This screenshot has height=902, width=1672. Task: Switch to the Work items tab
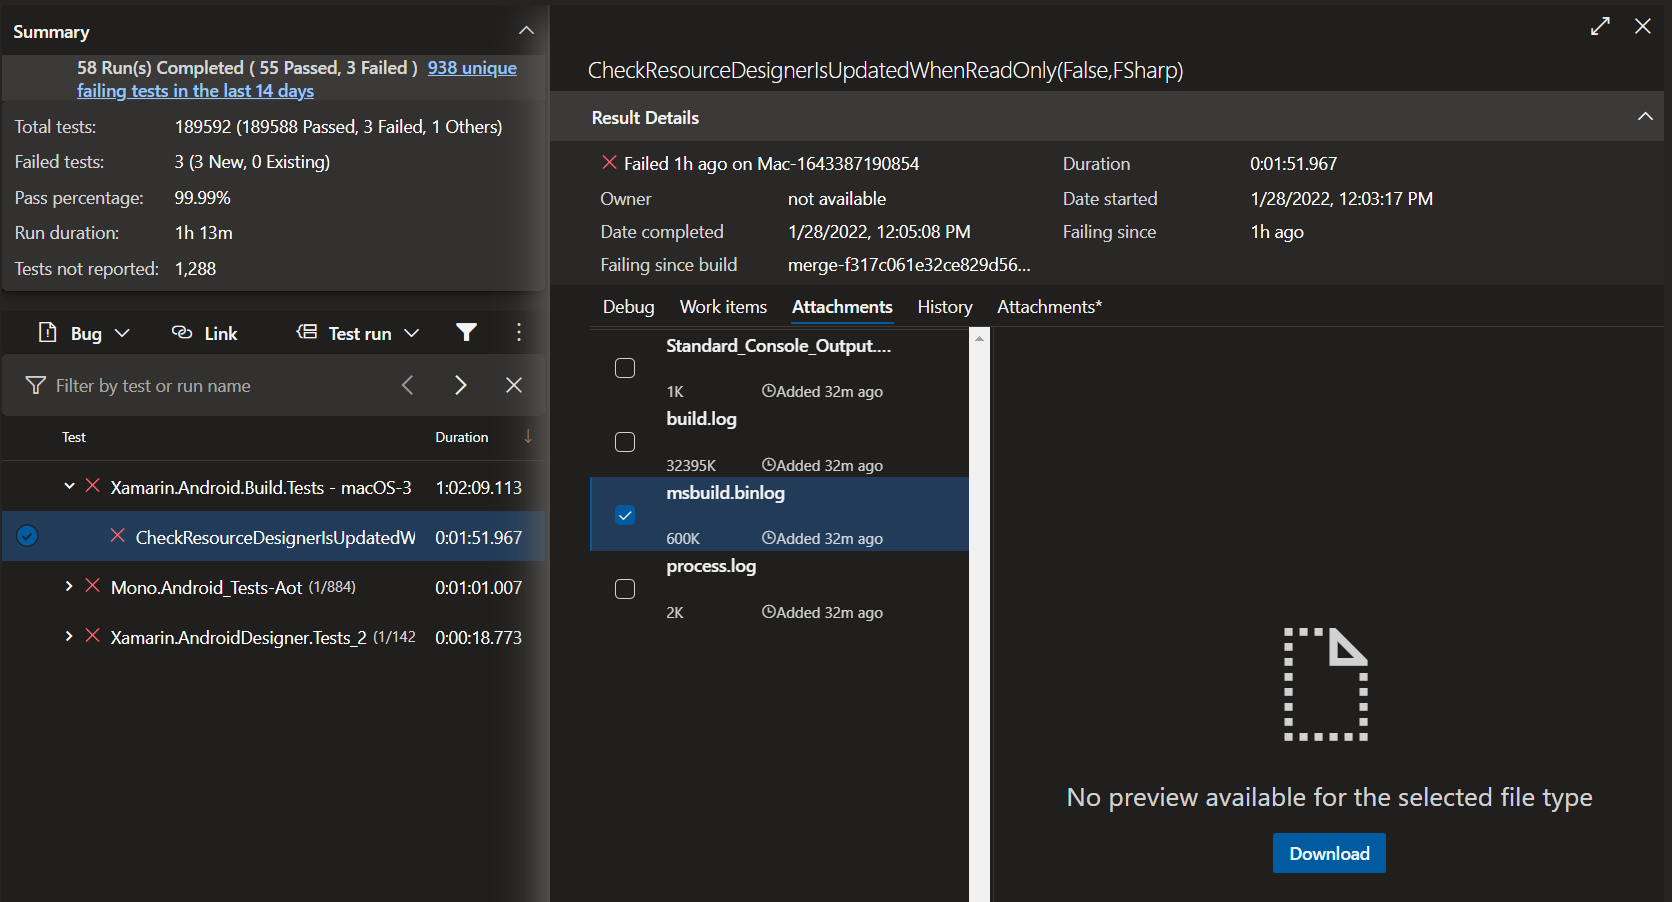(723, 307)
